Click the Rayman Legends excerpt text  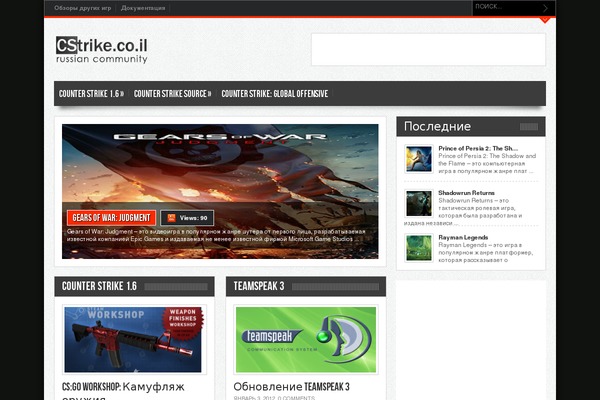486,253
